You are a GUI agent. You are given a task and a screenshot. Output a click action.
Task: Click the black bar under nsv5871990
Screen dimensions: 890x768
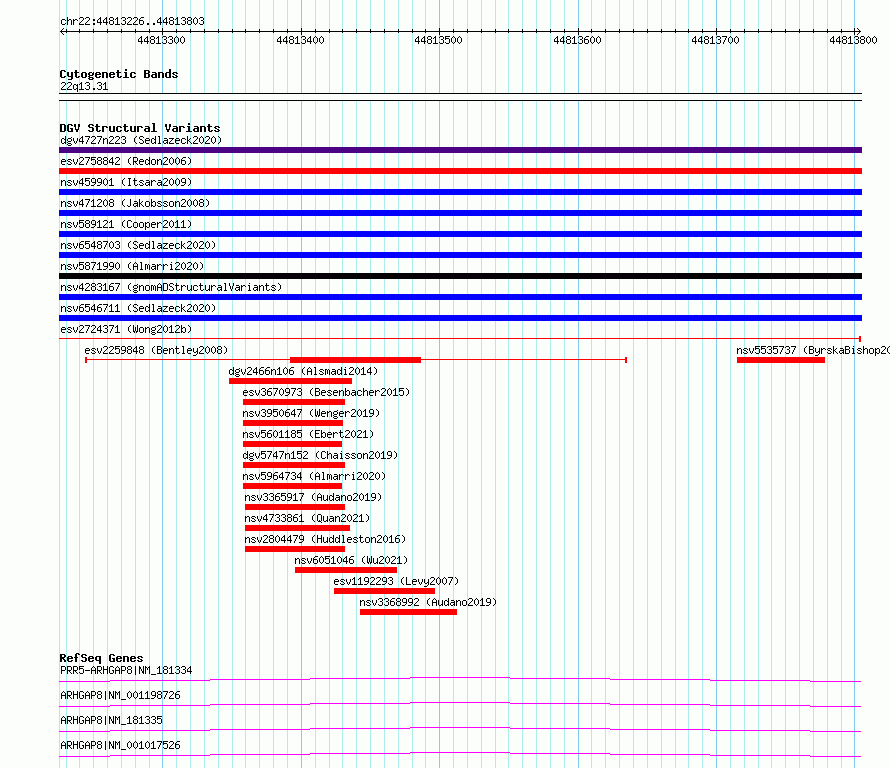(460, 276)
